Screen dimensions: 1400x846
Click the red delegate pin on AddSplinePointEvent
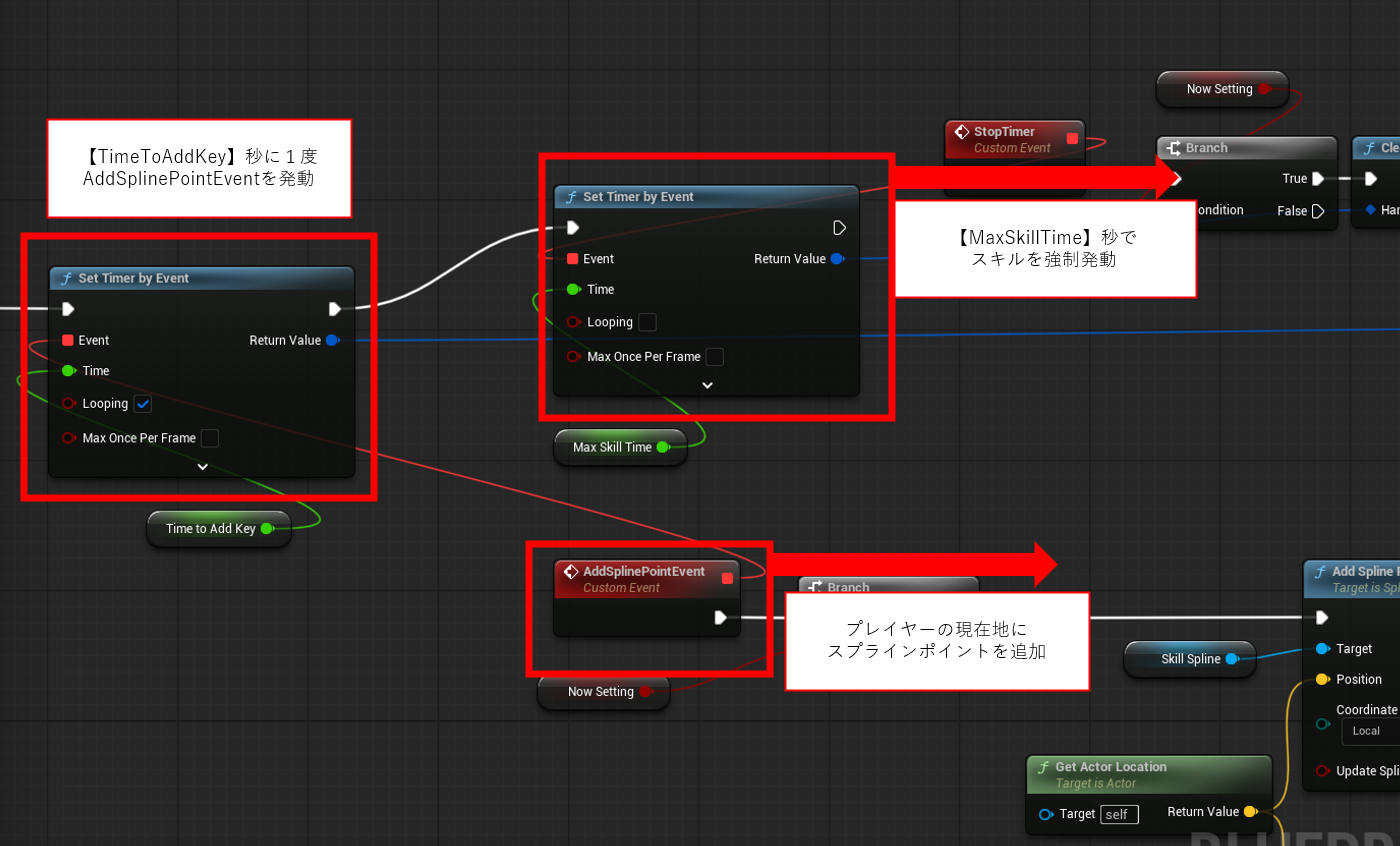click(x=727, y=578)
